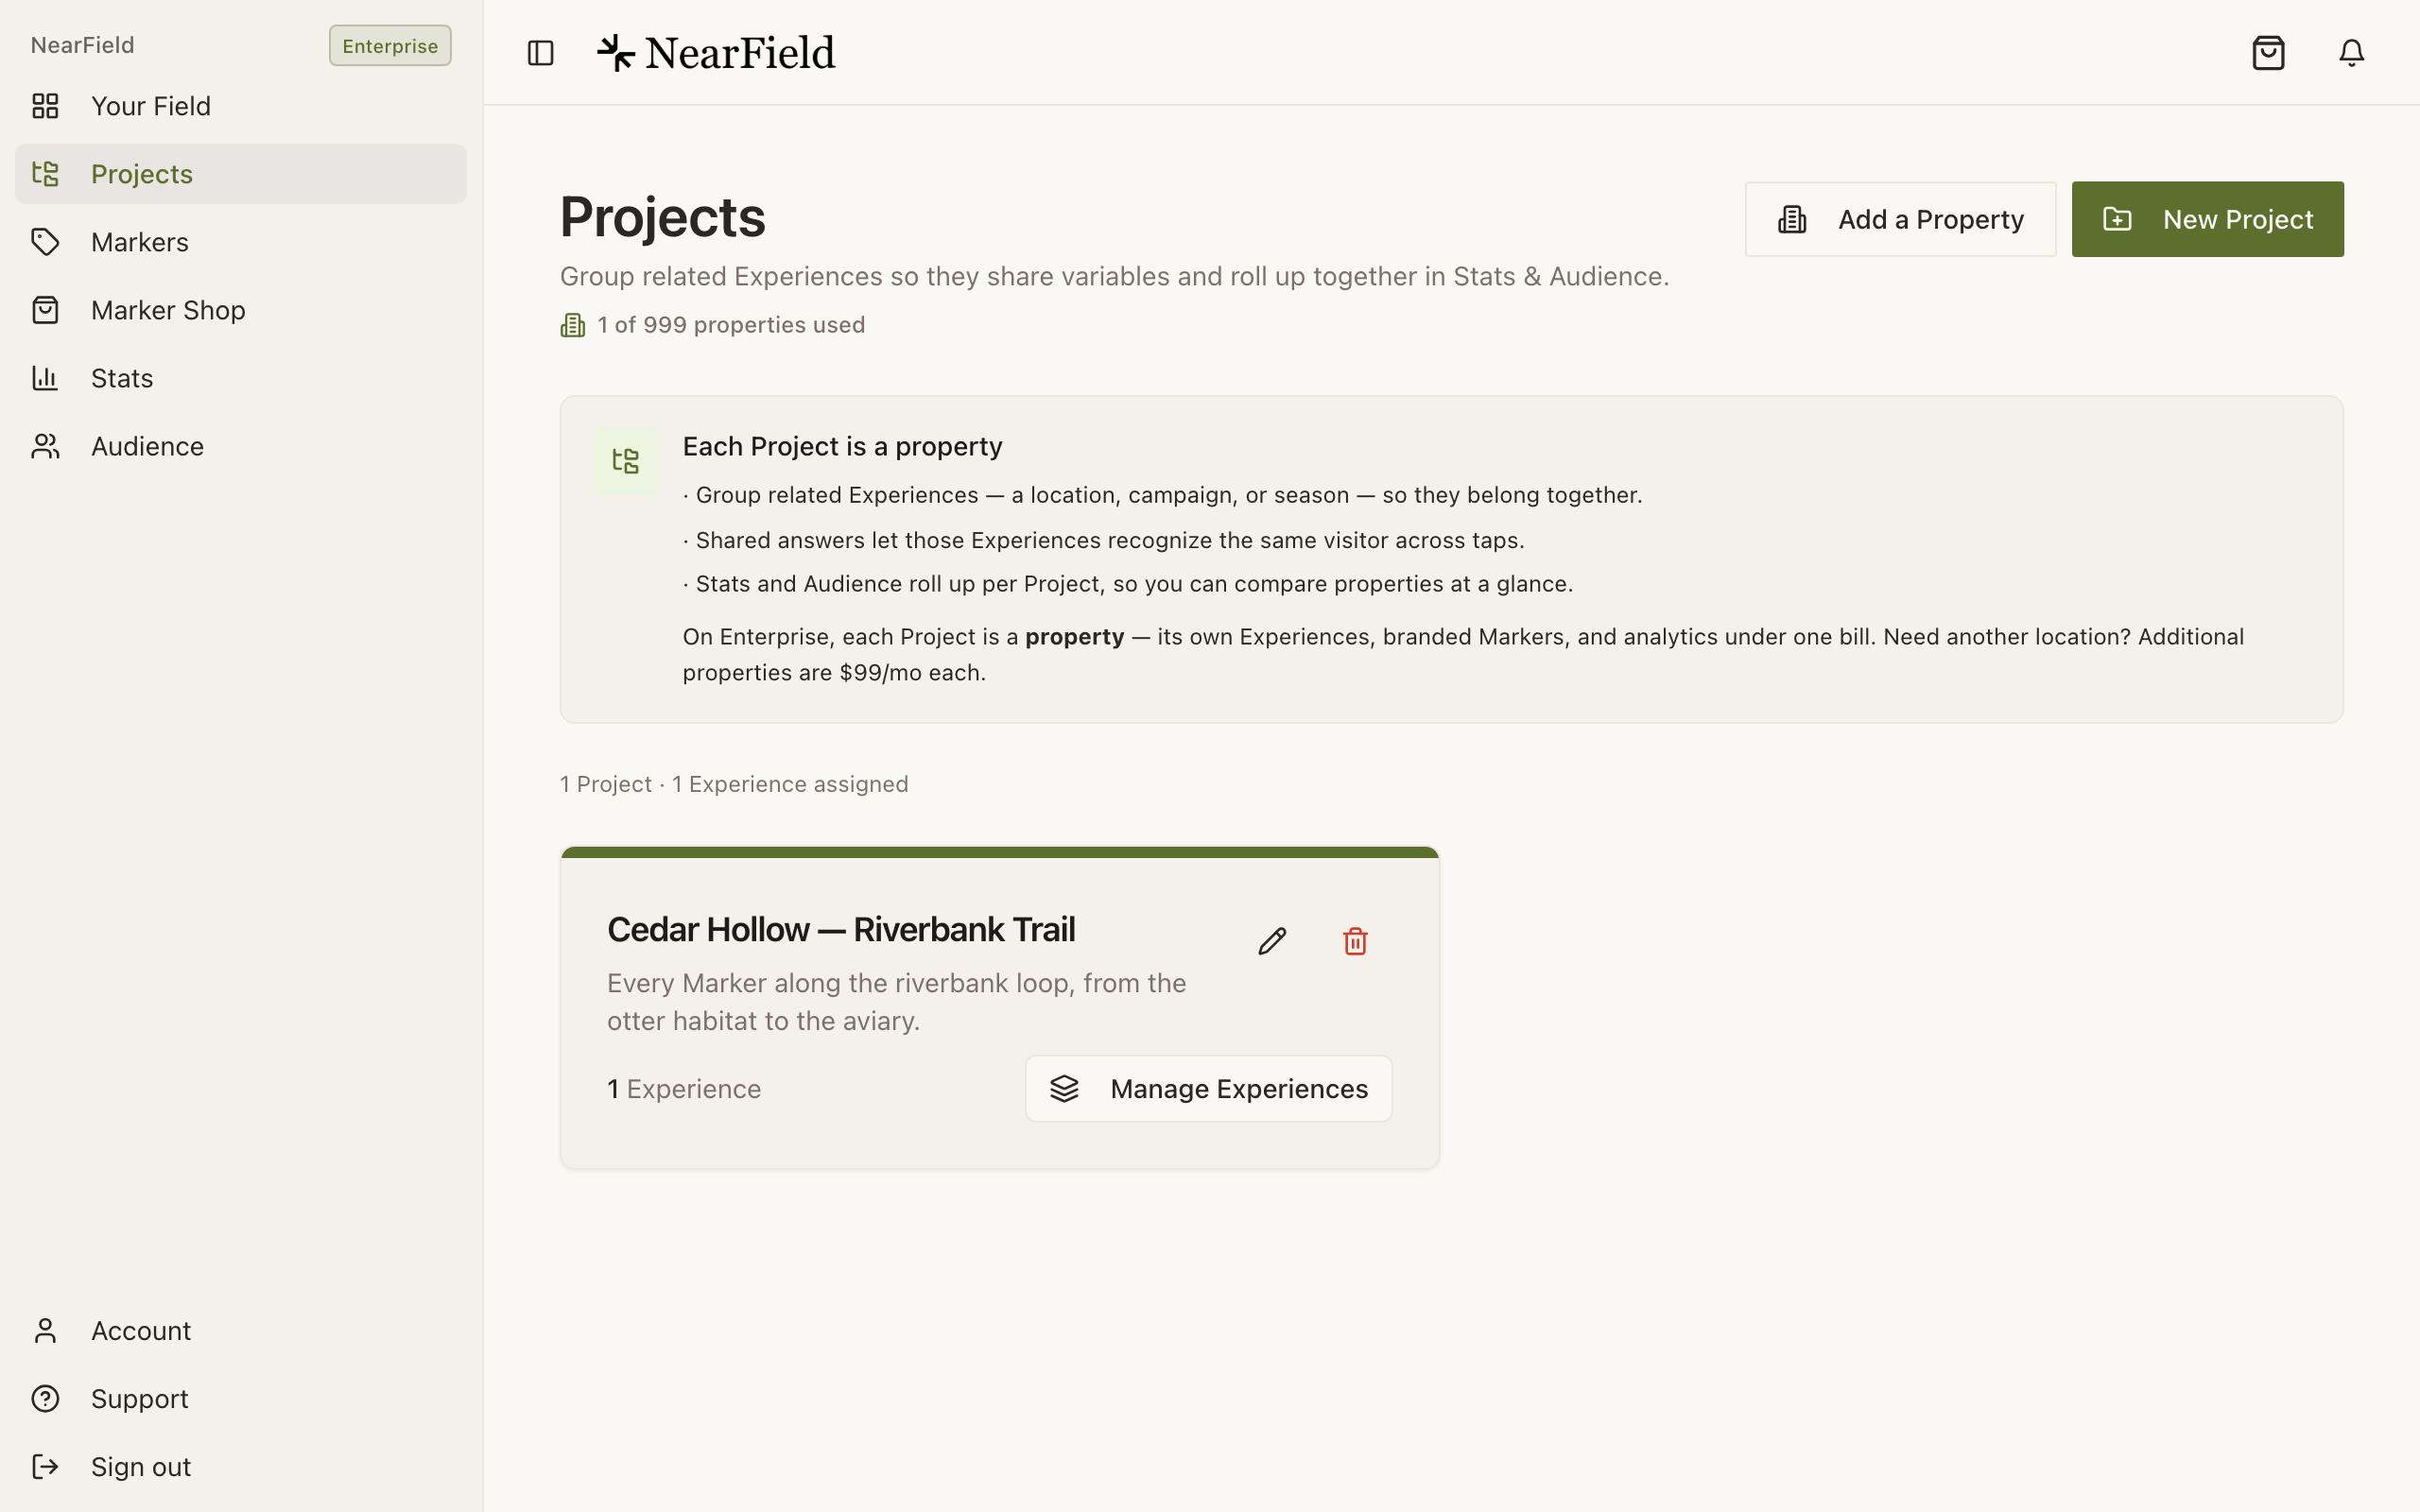The width and height of the screenshot is (2420, 1512).
Task: Create a New Project
Action: (2207, 219)
